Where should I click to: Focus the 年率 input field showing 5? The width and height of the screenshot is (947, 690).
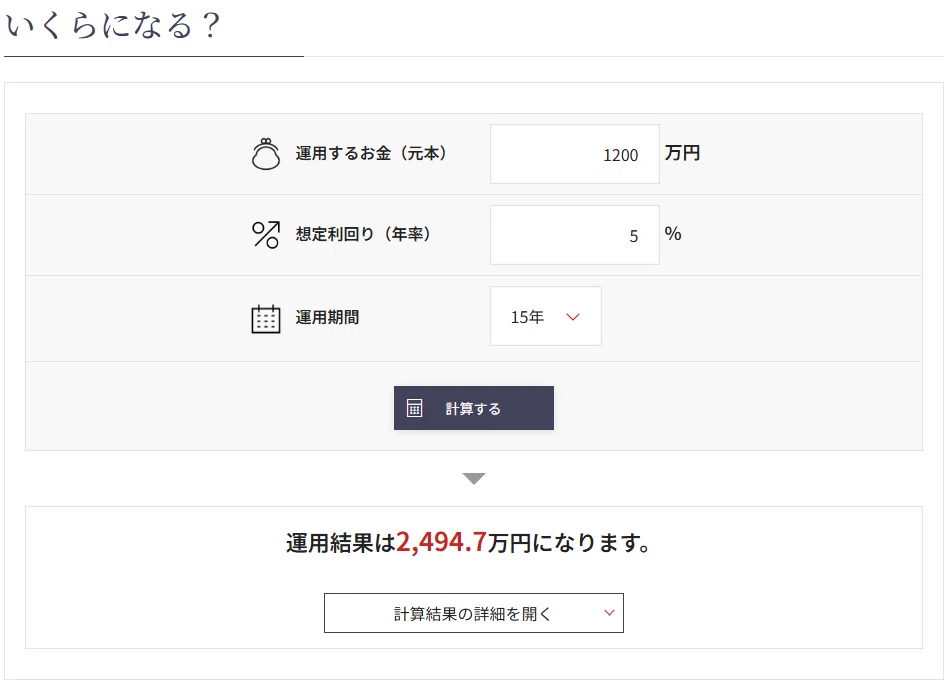(x=574, y=235)
